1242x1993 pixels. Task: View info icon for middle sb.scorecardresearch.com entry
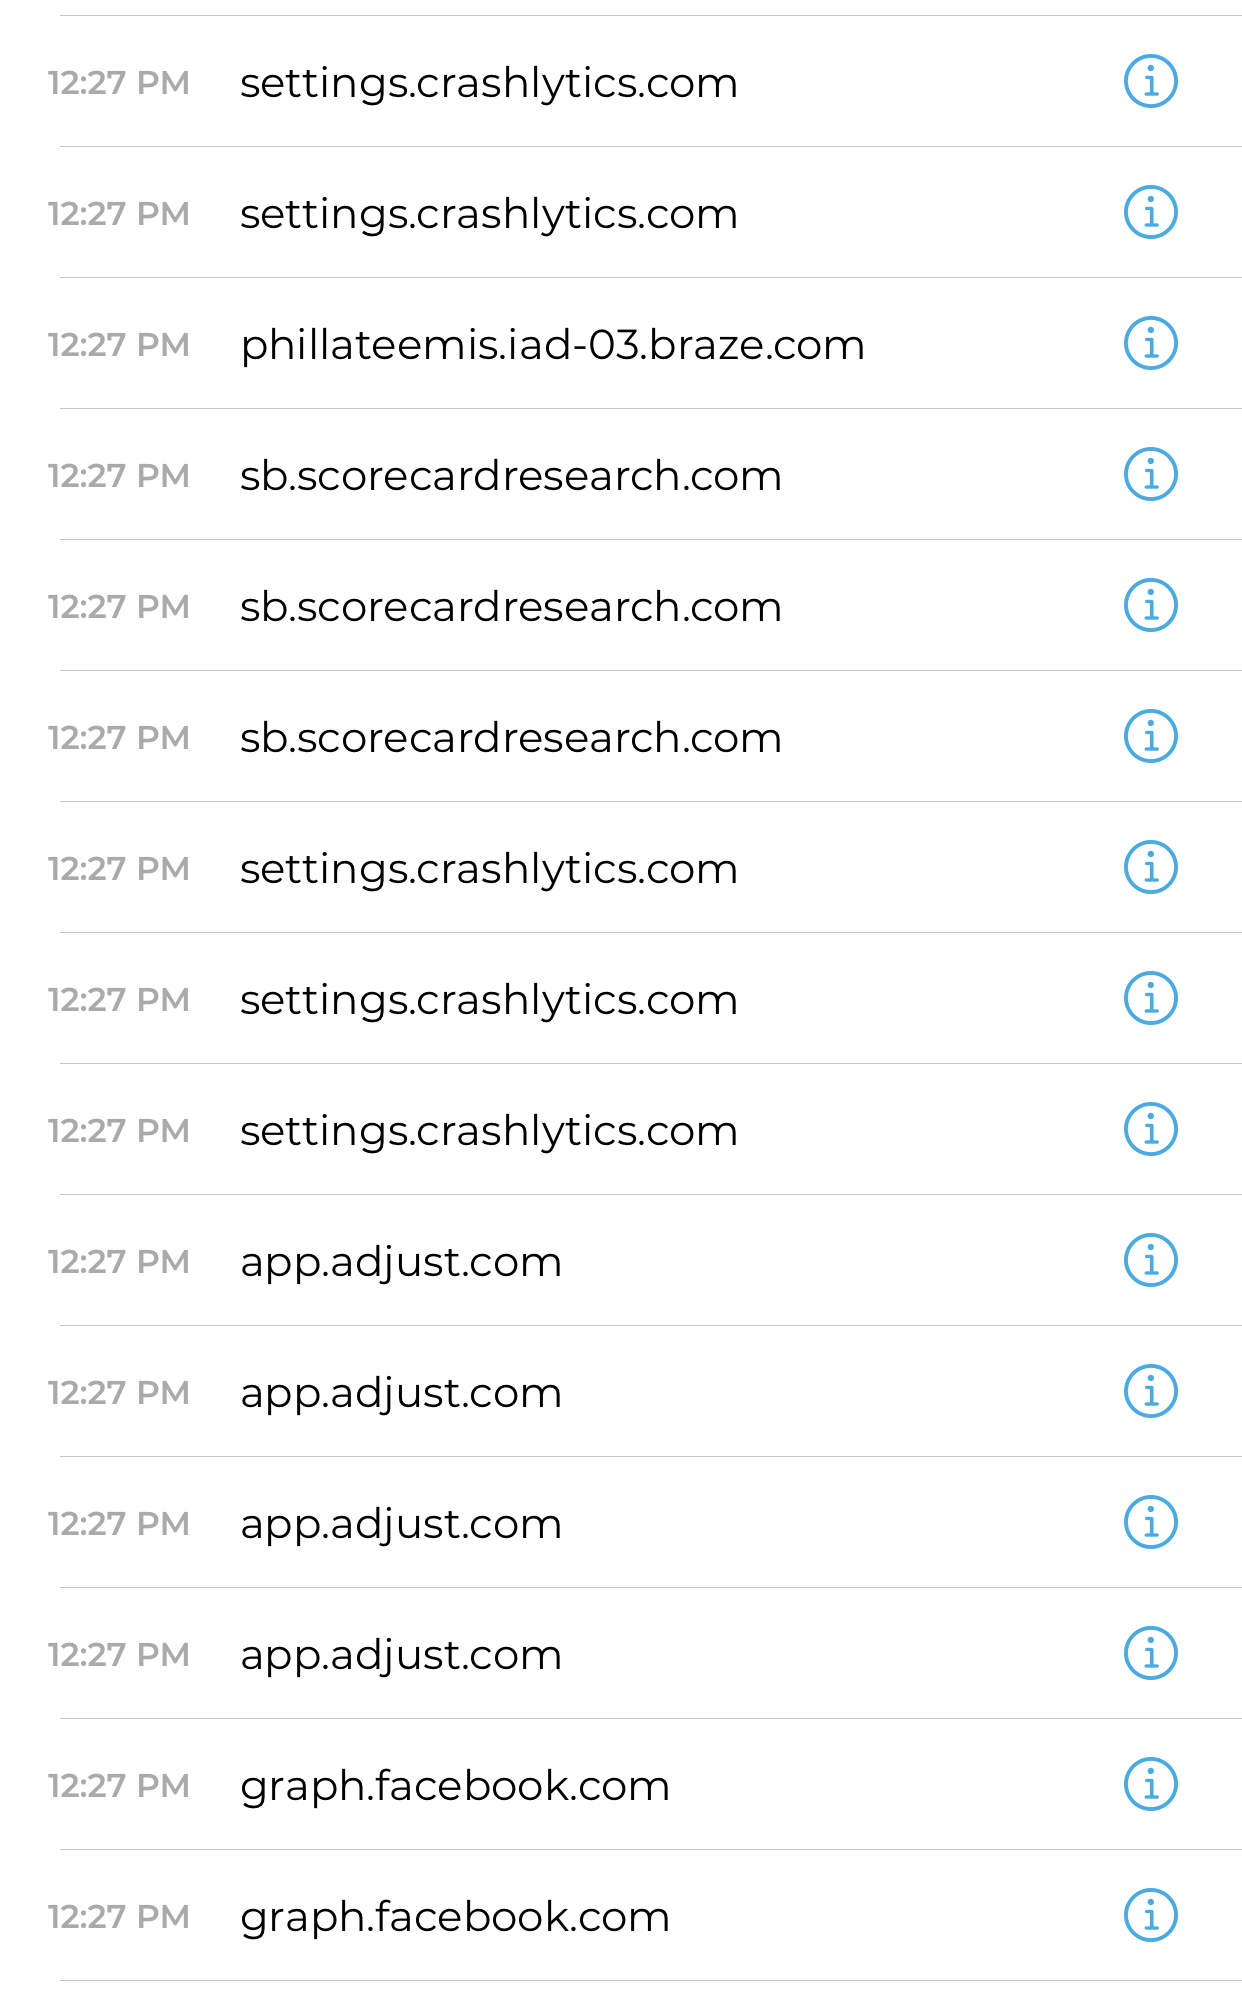(1150, 605)
